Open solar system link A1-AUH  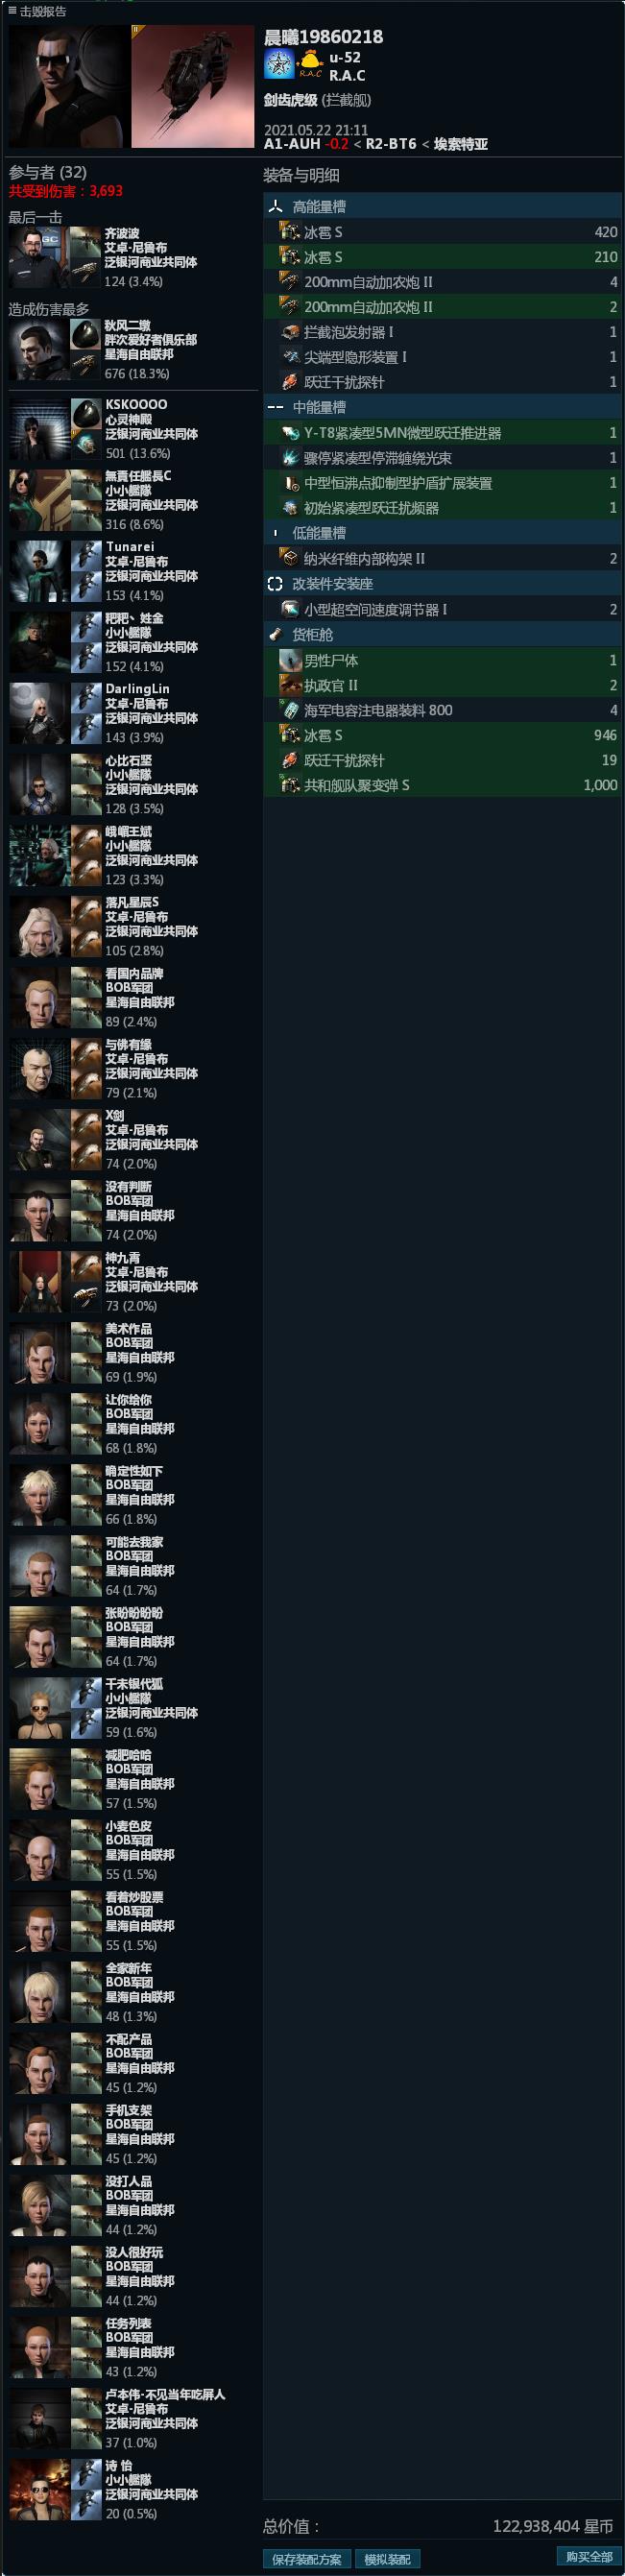click(292, 144)
